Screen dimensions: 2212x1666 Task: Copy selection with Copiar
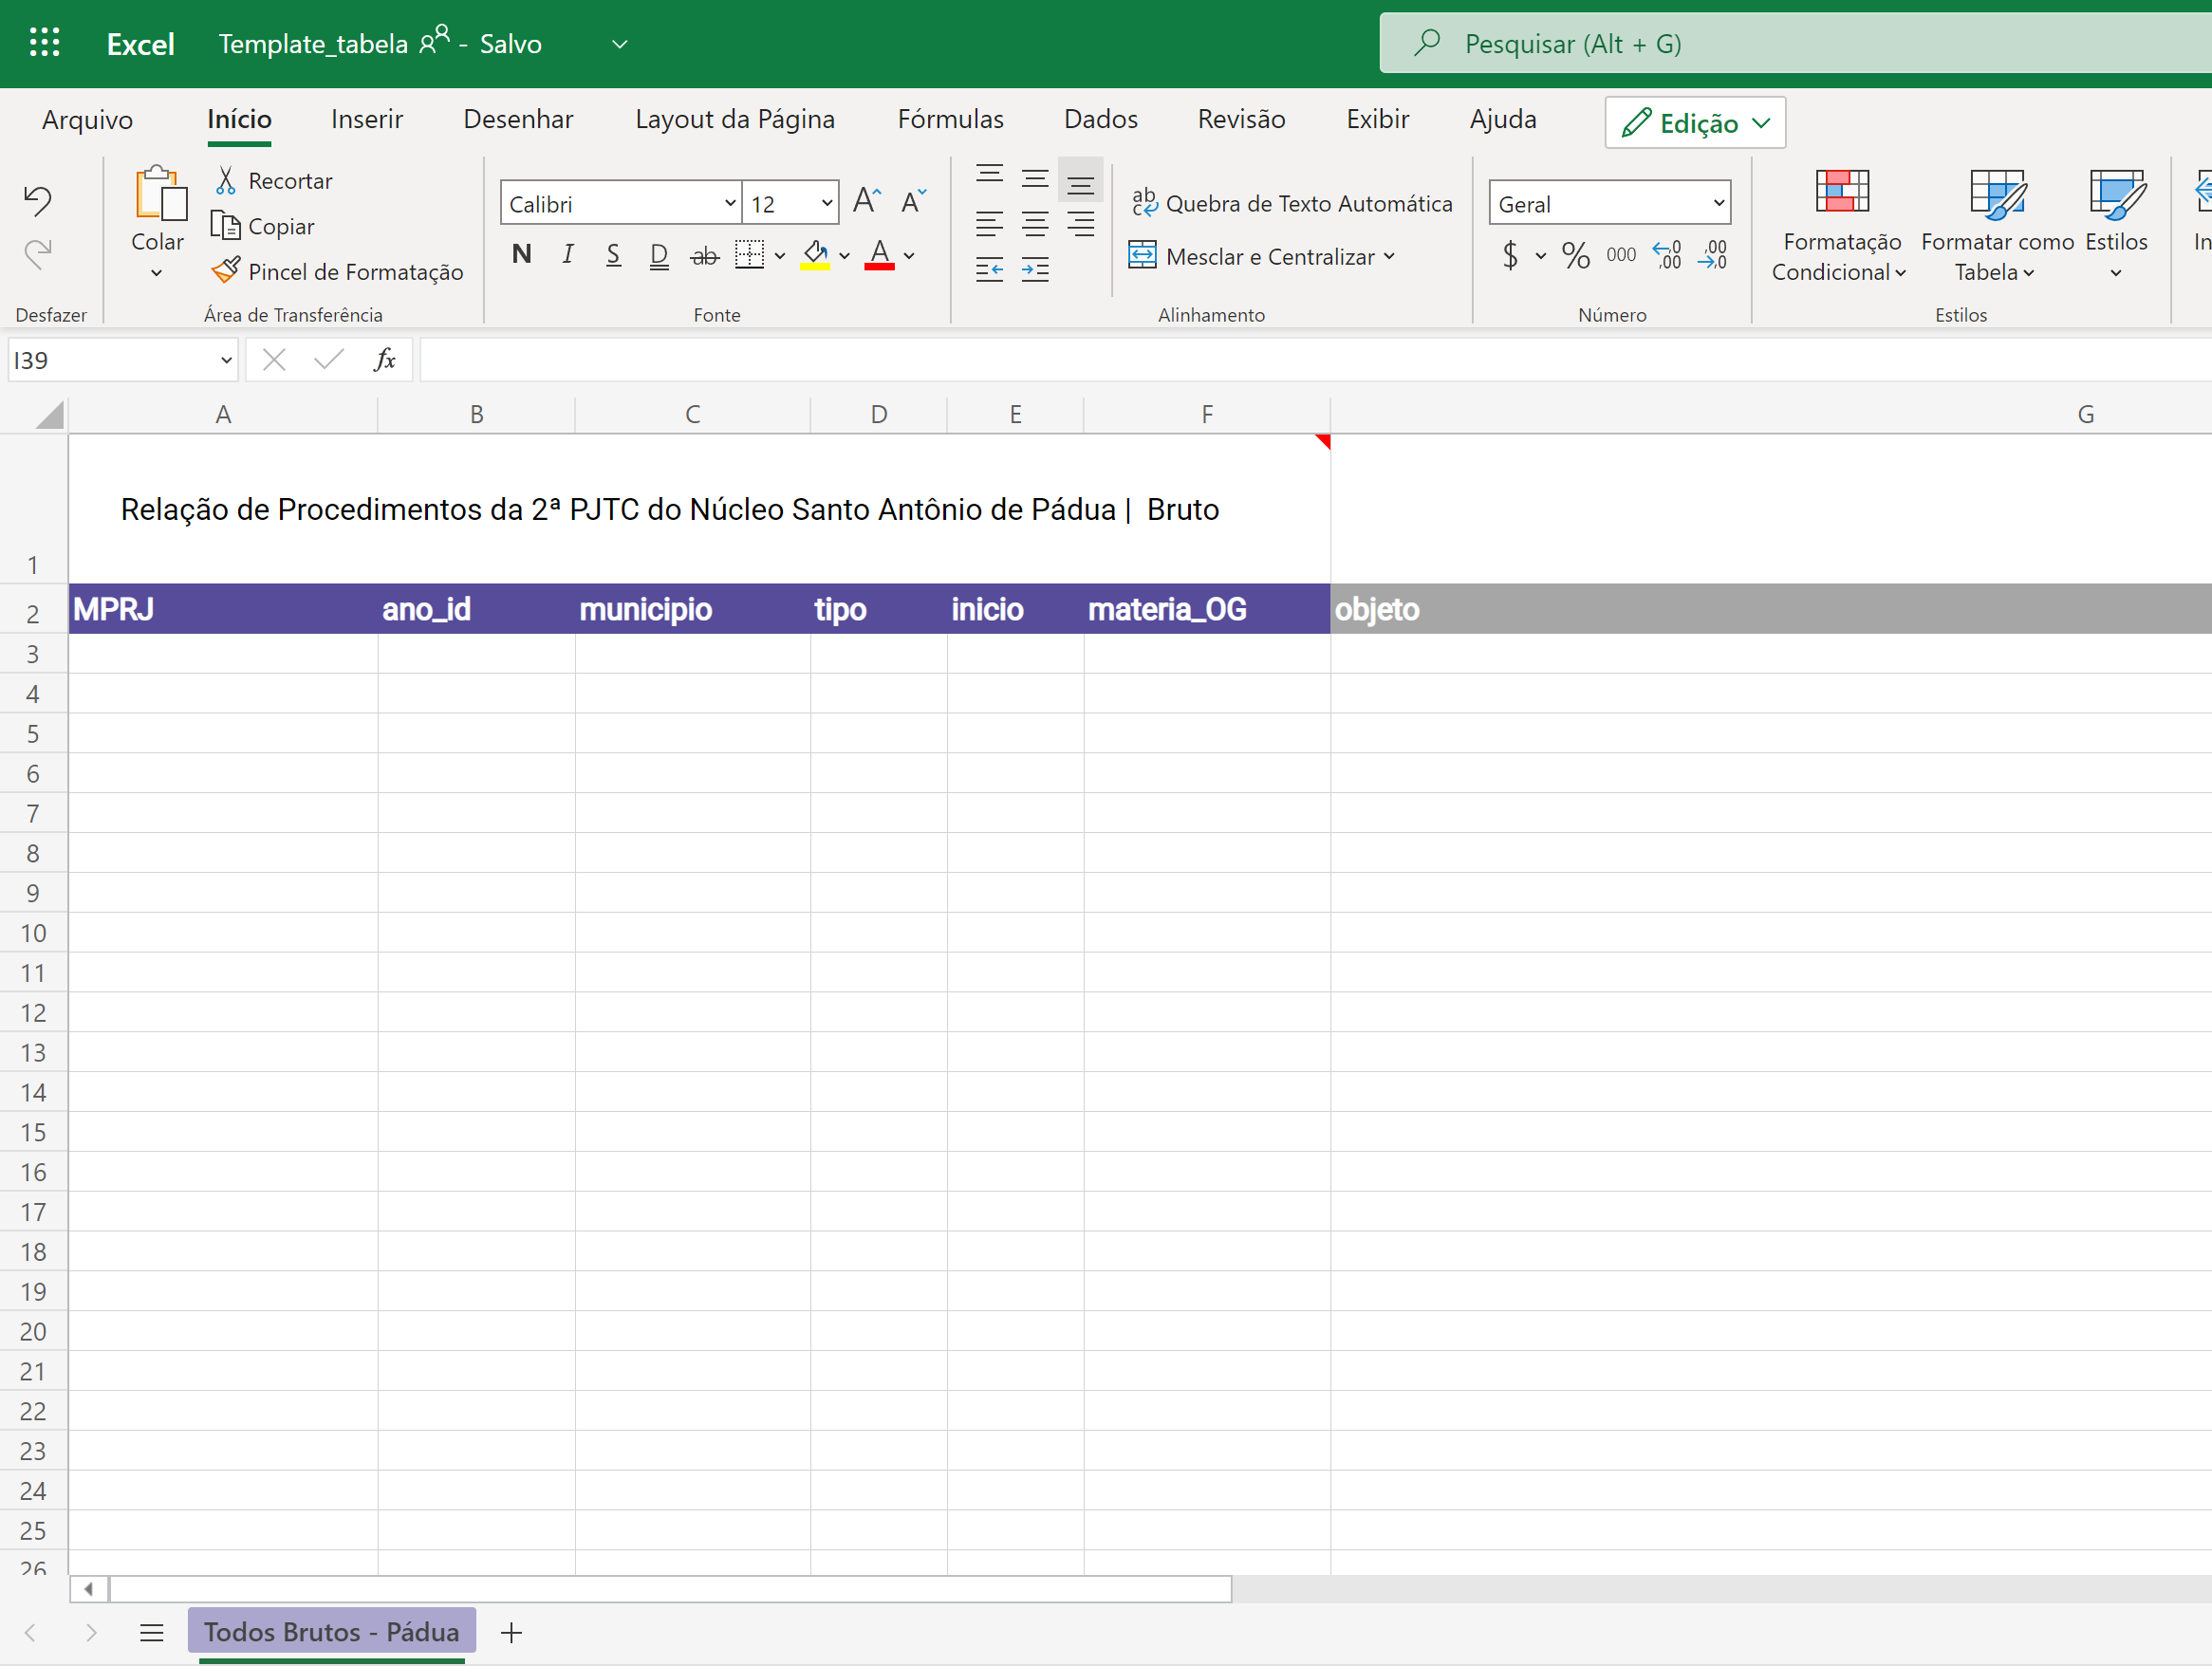(263, 227)
